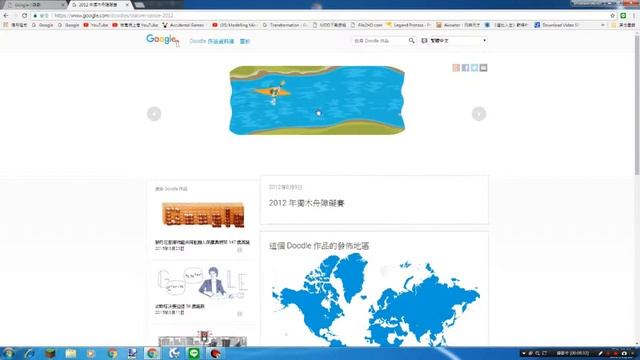The width and height of the screenshot is (640, 360).
Task: Click the sketch woman doodle thumbnail
Action: click(203, 282)
